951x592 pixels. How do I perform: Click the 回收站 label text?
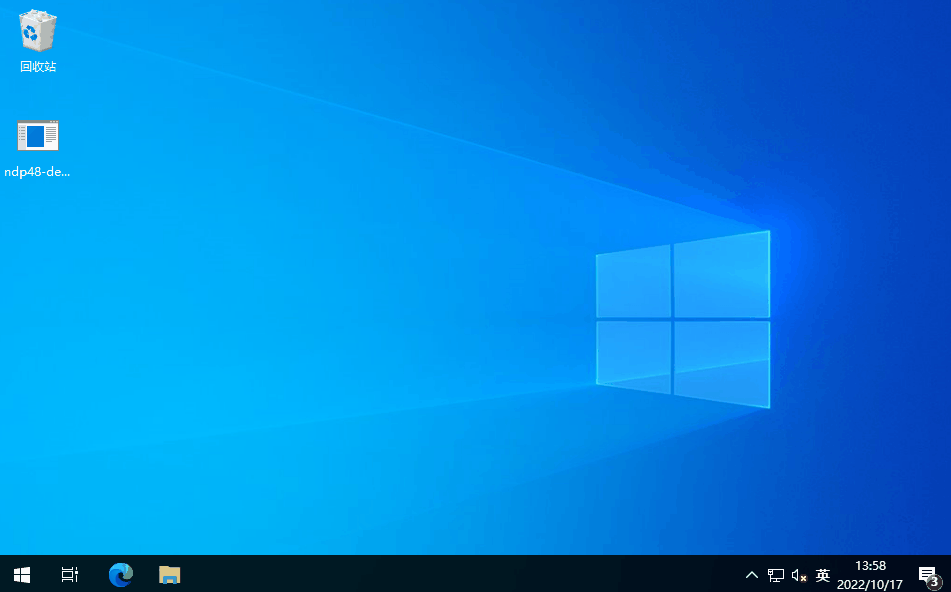tap(38, 67)
